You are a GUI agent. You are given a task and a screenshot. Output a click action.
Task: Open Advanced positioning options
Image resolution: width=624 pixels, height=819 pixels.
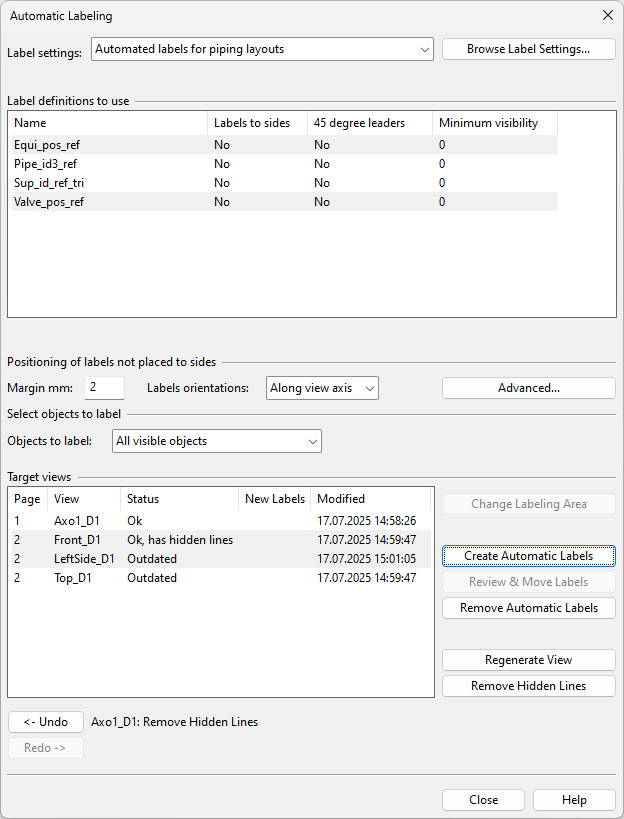pyautogui.click(x=528, y=388)
